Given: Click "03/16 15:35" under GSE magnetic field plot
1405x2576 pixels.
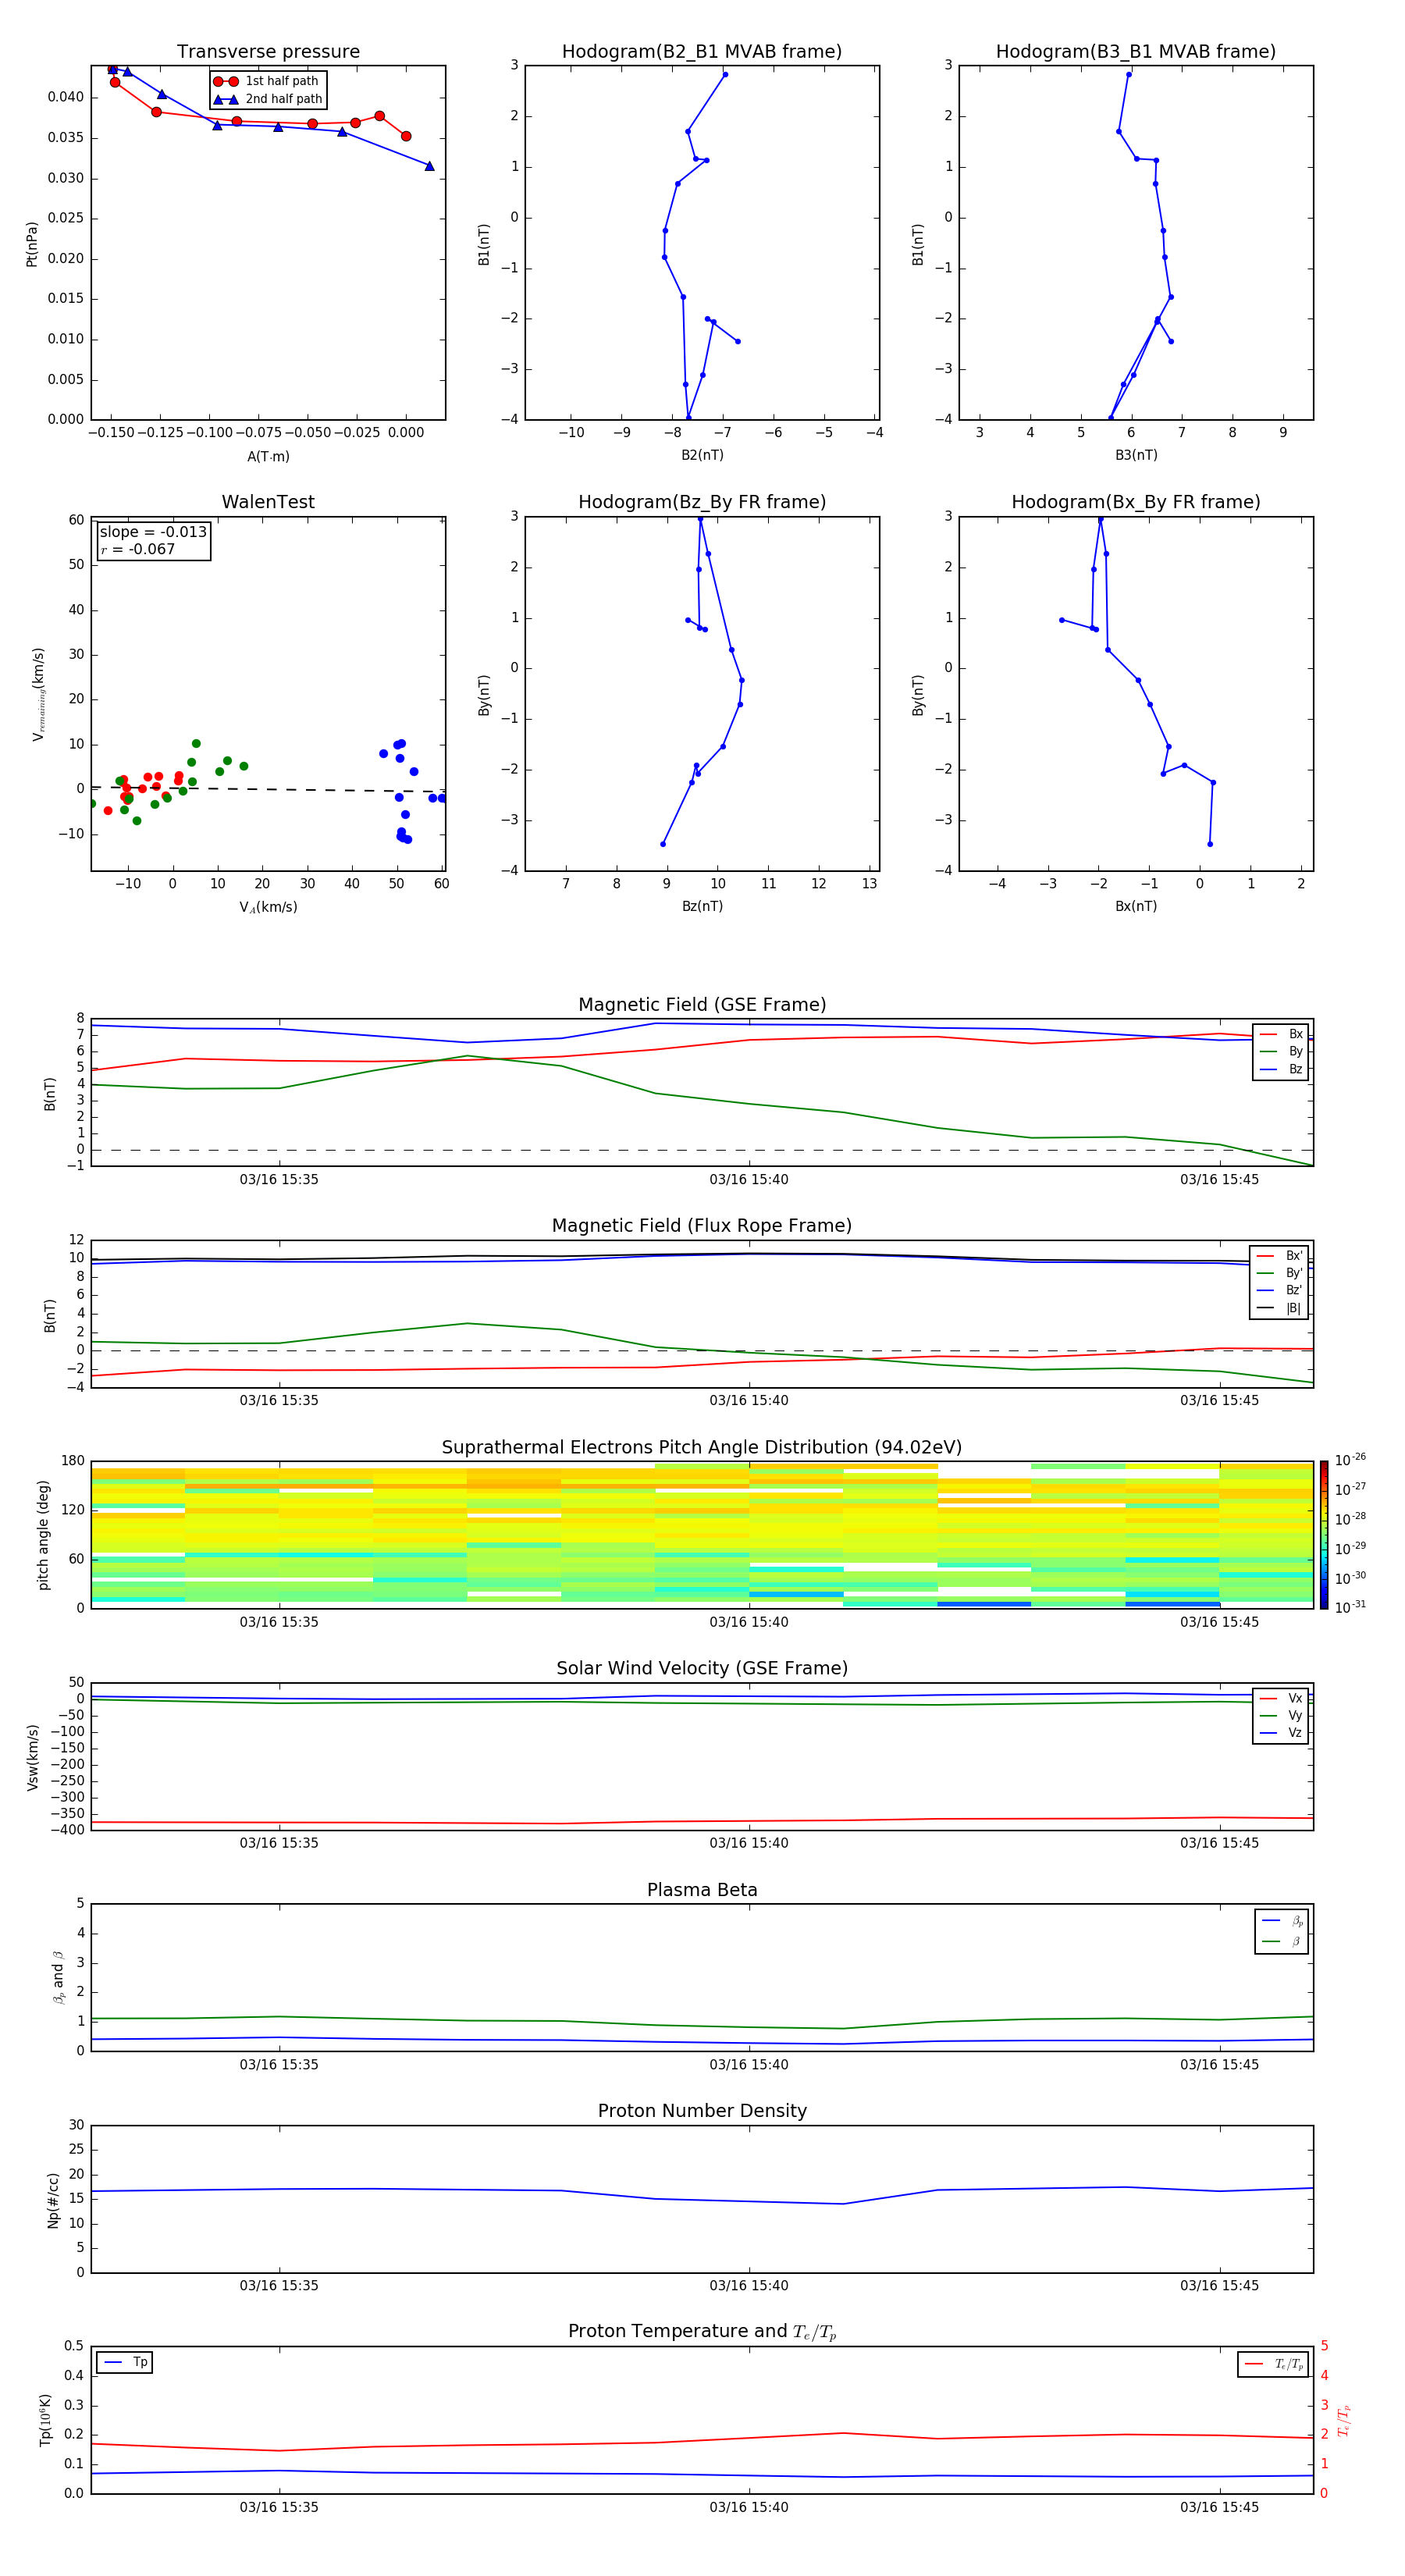Looking at the screenshot, I should point(279,1180).
